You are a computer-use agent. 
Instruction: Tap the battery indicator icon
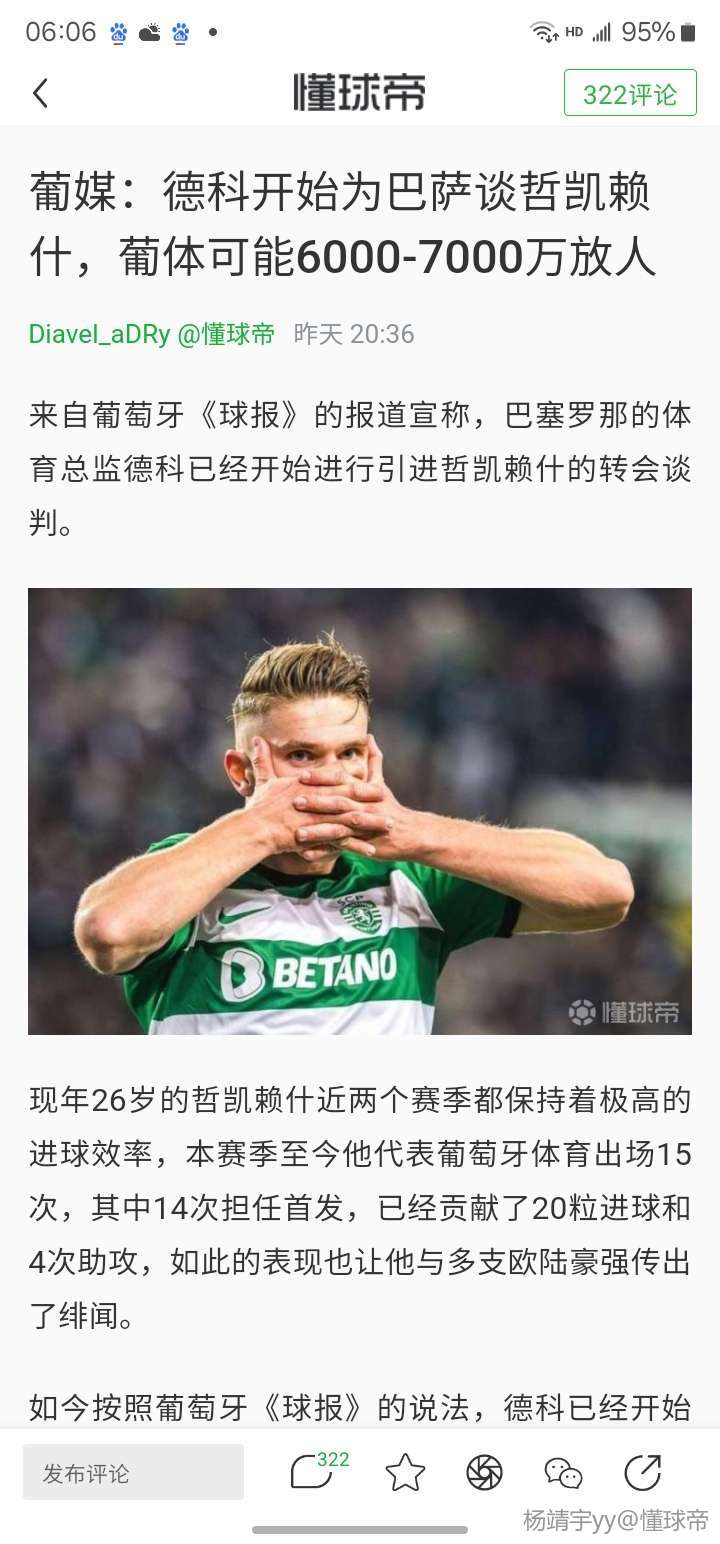tap(688, 32)
